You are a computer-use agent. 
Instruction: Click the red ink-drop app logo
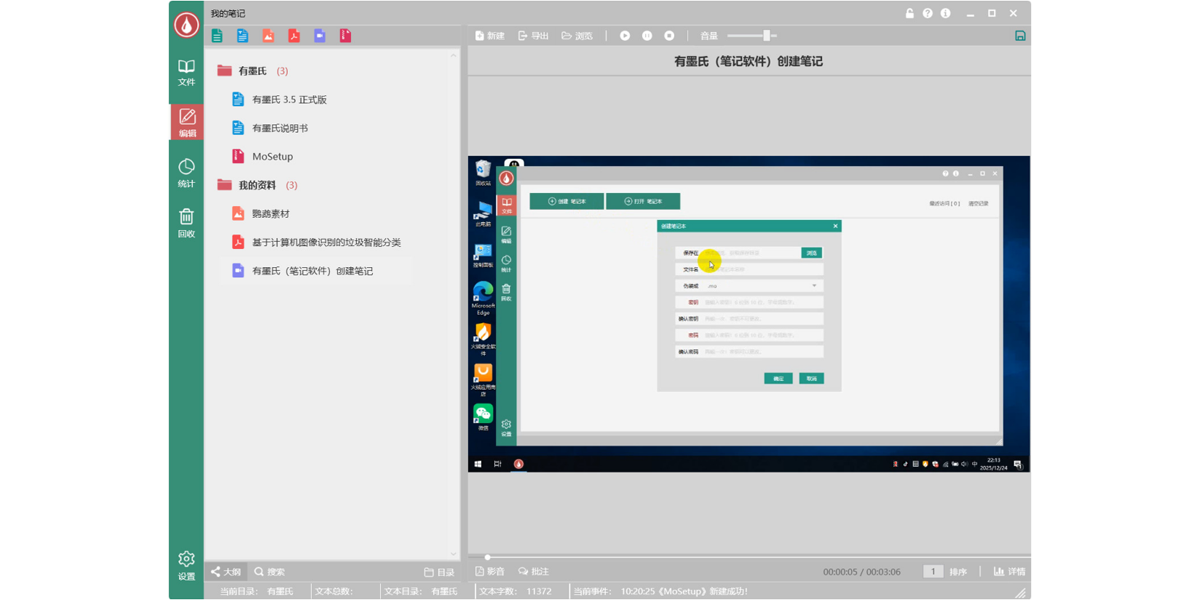click(x=186, y=24)
